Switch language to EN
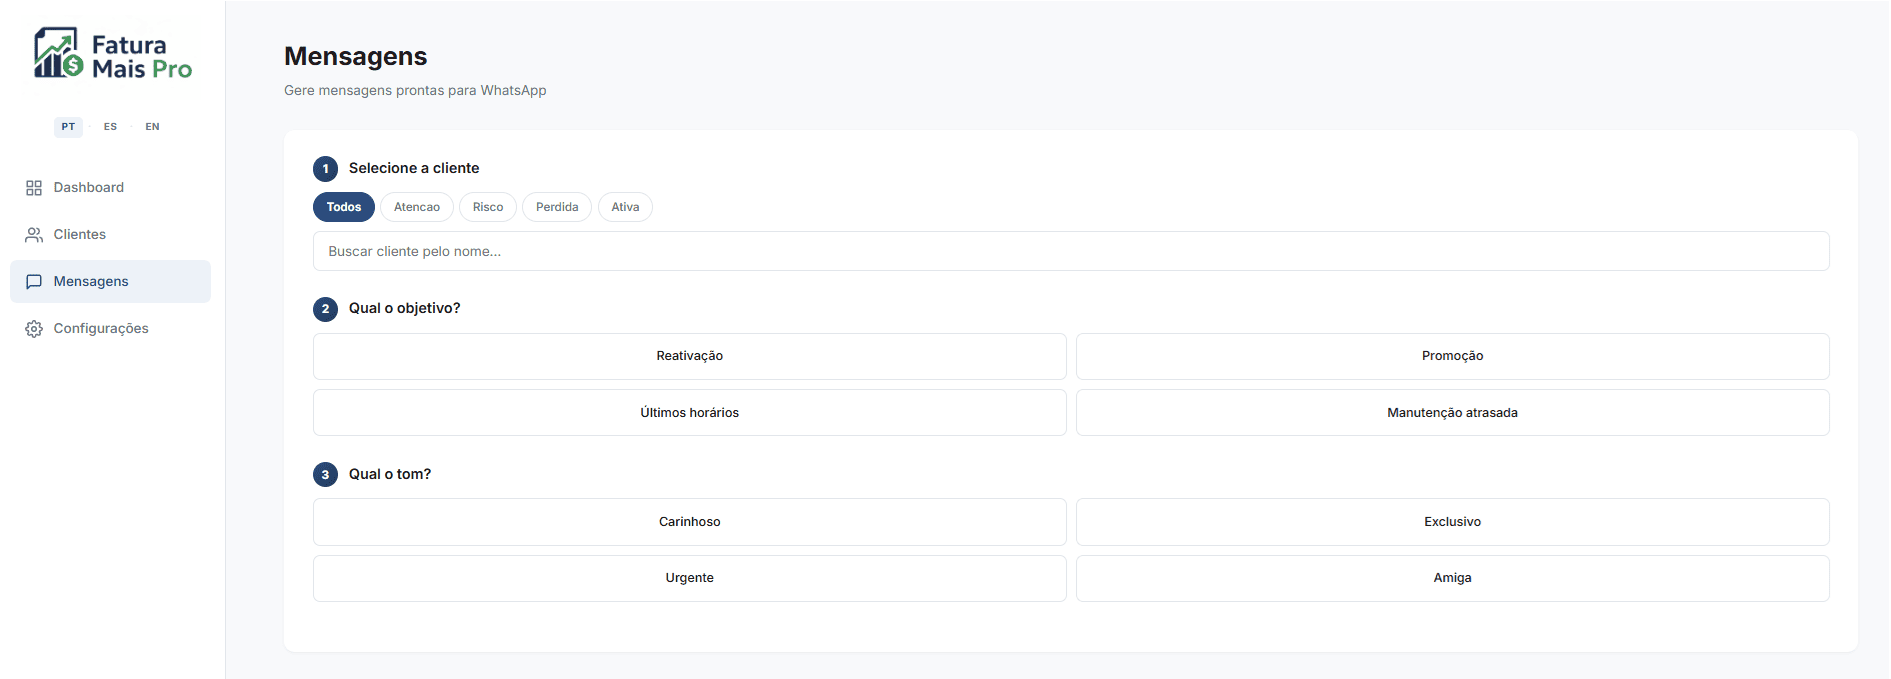The height and width of the screenshot is (679, 1891). pos(152,127)
